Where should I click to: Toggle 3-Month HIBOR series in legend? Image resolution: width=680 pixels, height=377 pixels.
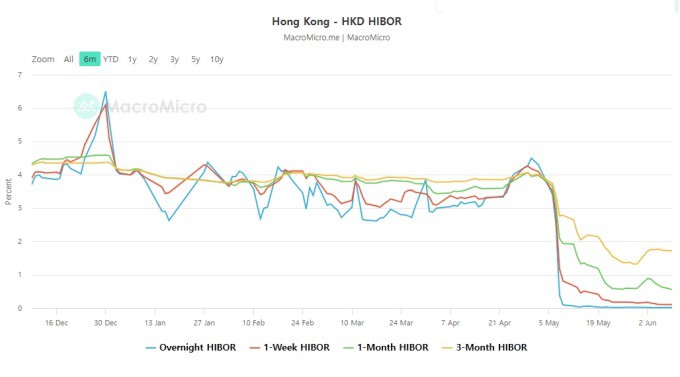tap(485, 347)
